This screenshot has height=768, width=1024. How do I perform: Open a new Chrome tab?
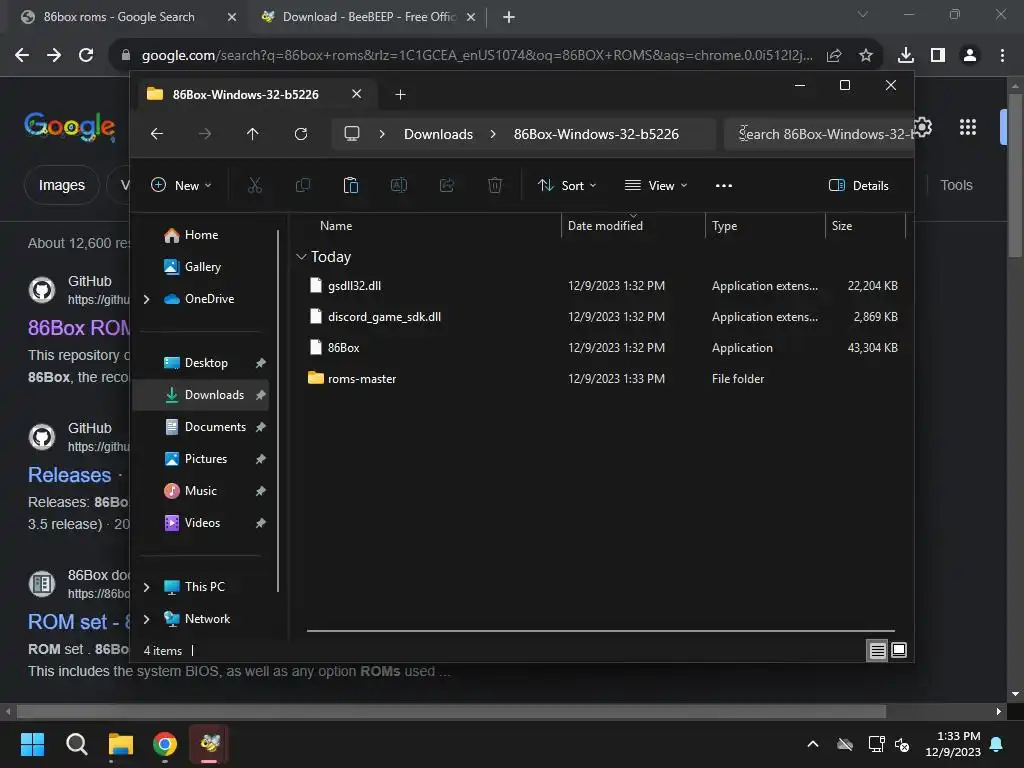tap(509, 17)
